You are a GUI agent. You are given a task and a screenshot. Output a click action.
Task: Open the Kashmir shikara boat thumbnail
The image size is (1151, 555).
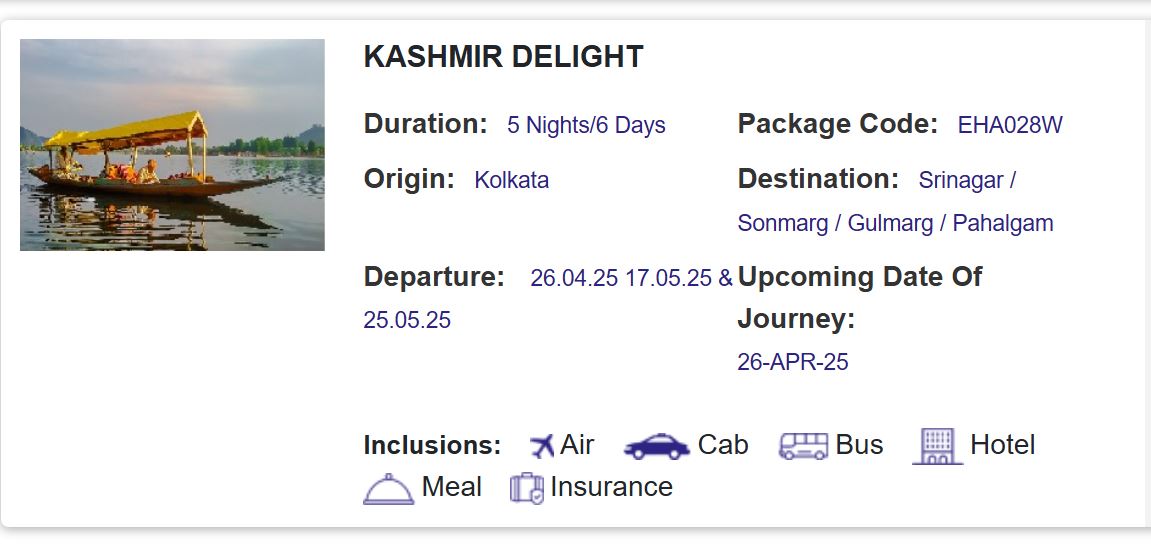172,145
